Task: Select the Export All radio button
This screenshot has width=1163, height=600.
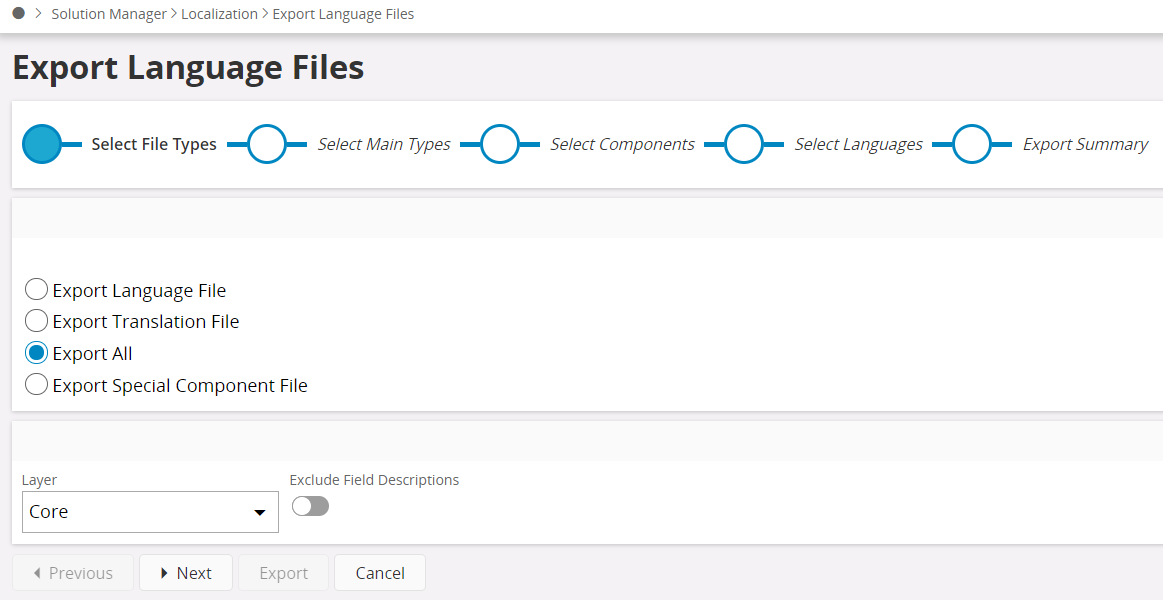Action: click(x=37, y=353)
